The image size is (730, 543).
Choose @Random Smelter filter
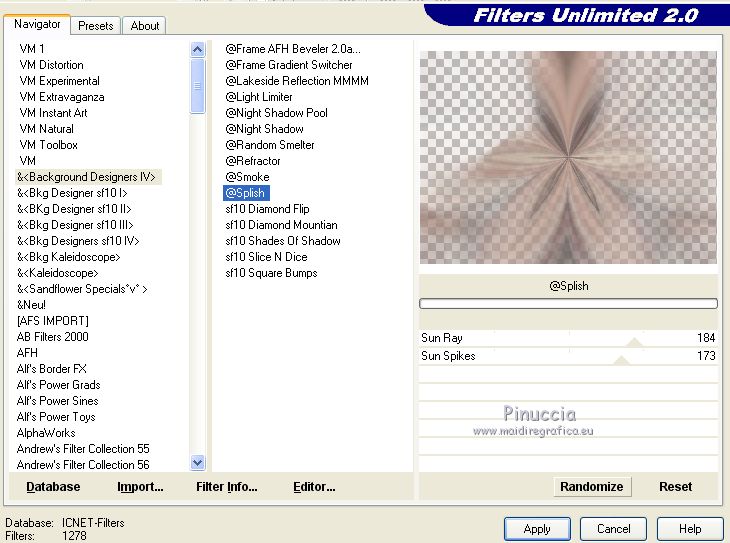coord(270,145)
